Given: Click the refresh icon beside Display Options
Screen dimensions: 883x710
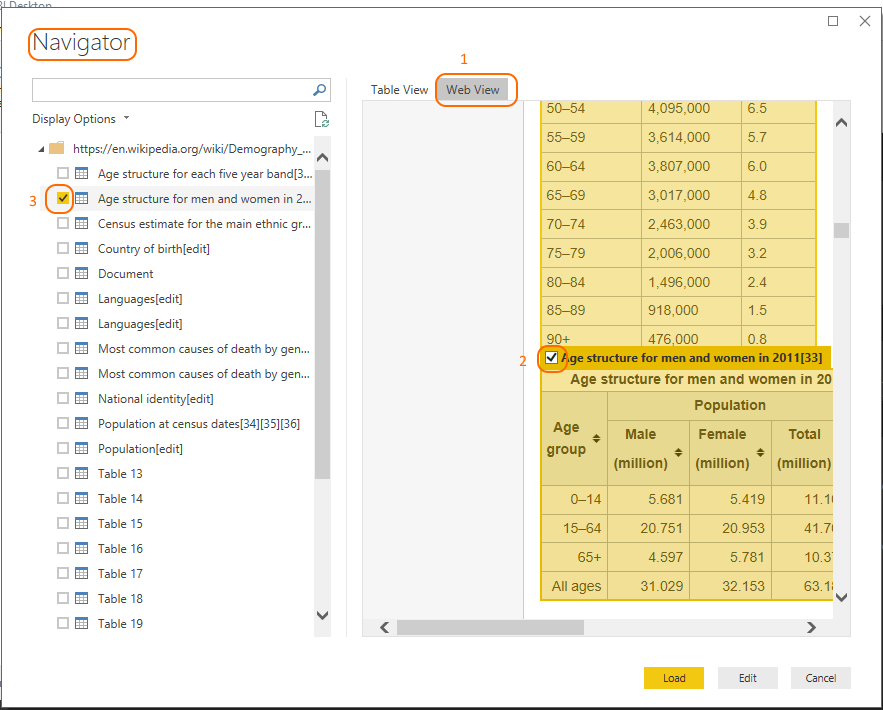Looking at the screenshot, I should [x=321, y=120].
